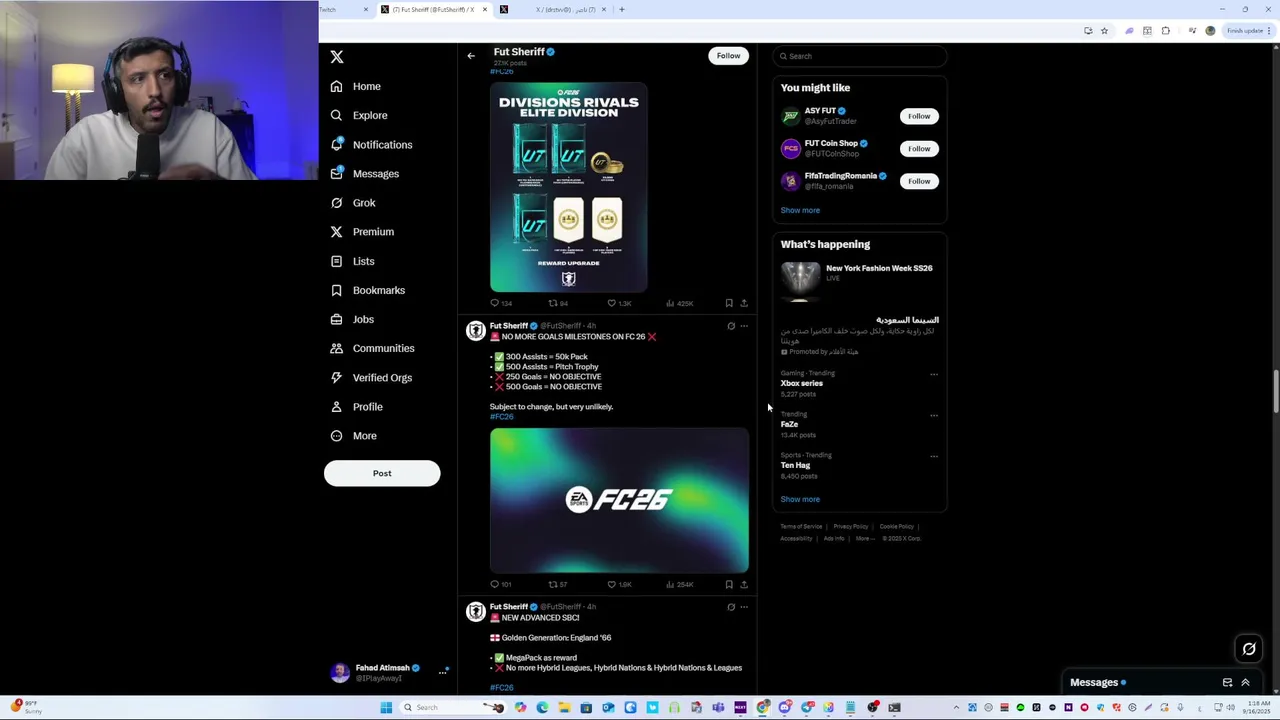Expand the More menu in sidebar
This screenshot has height=720, width=1280.
(x=354, y=436)
